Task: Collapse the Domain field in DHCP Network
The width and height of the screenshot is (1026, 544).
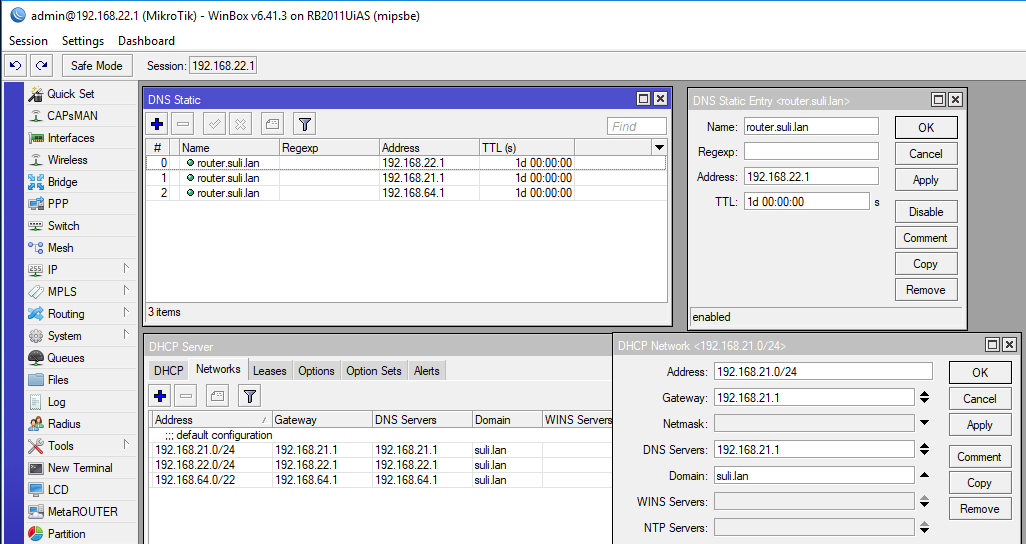Action: (925, 476)
